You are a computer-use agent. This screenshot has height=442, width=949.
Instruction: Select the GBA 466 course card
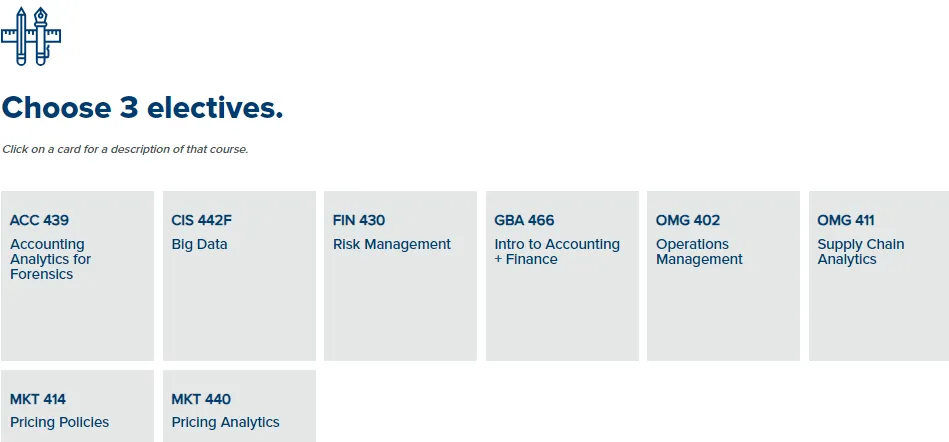pos(562,276)
